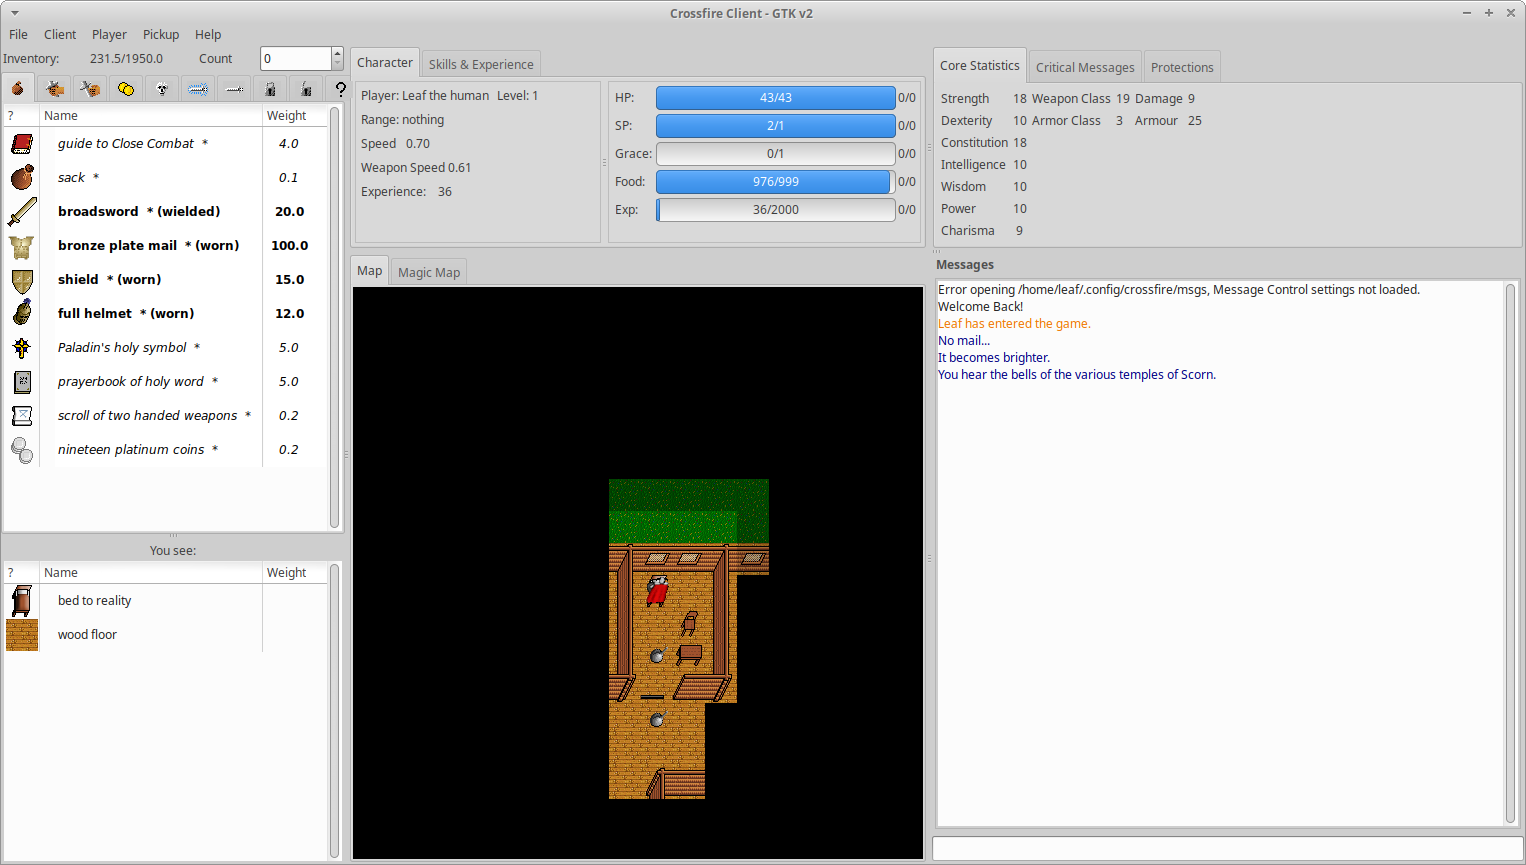The height and width of the screenshot is (865, 1526).
Task: Open the window menu arrow in the title bar
Action: (x=15, y=13)
